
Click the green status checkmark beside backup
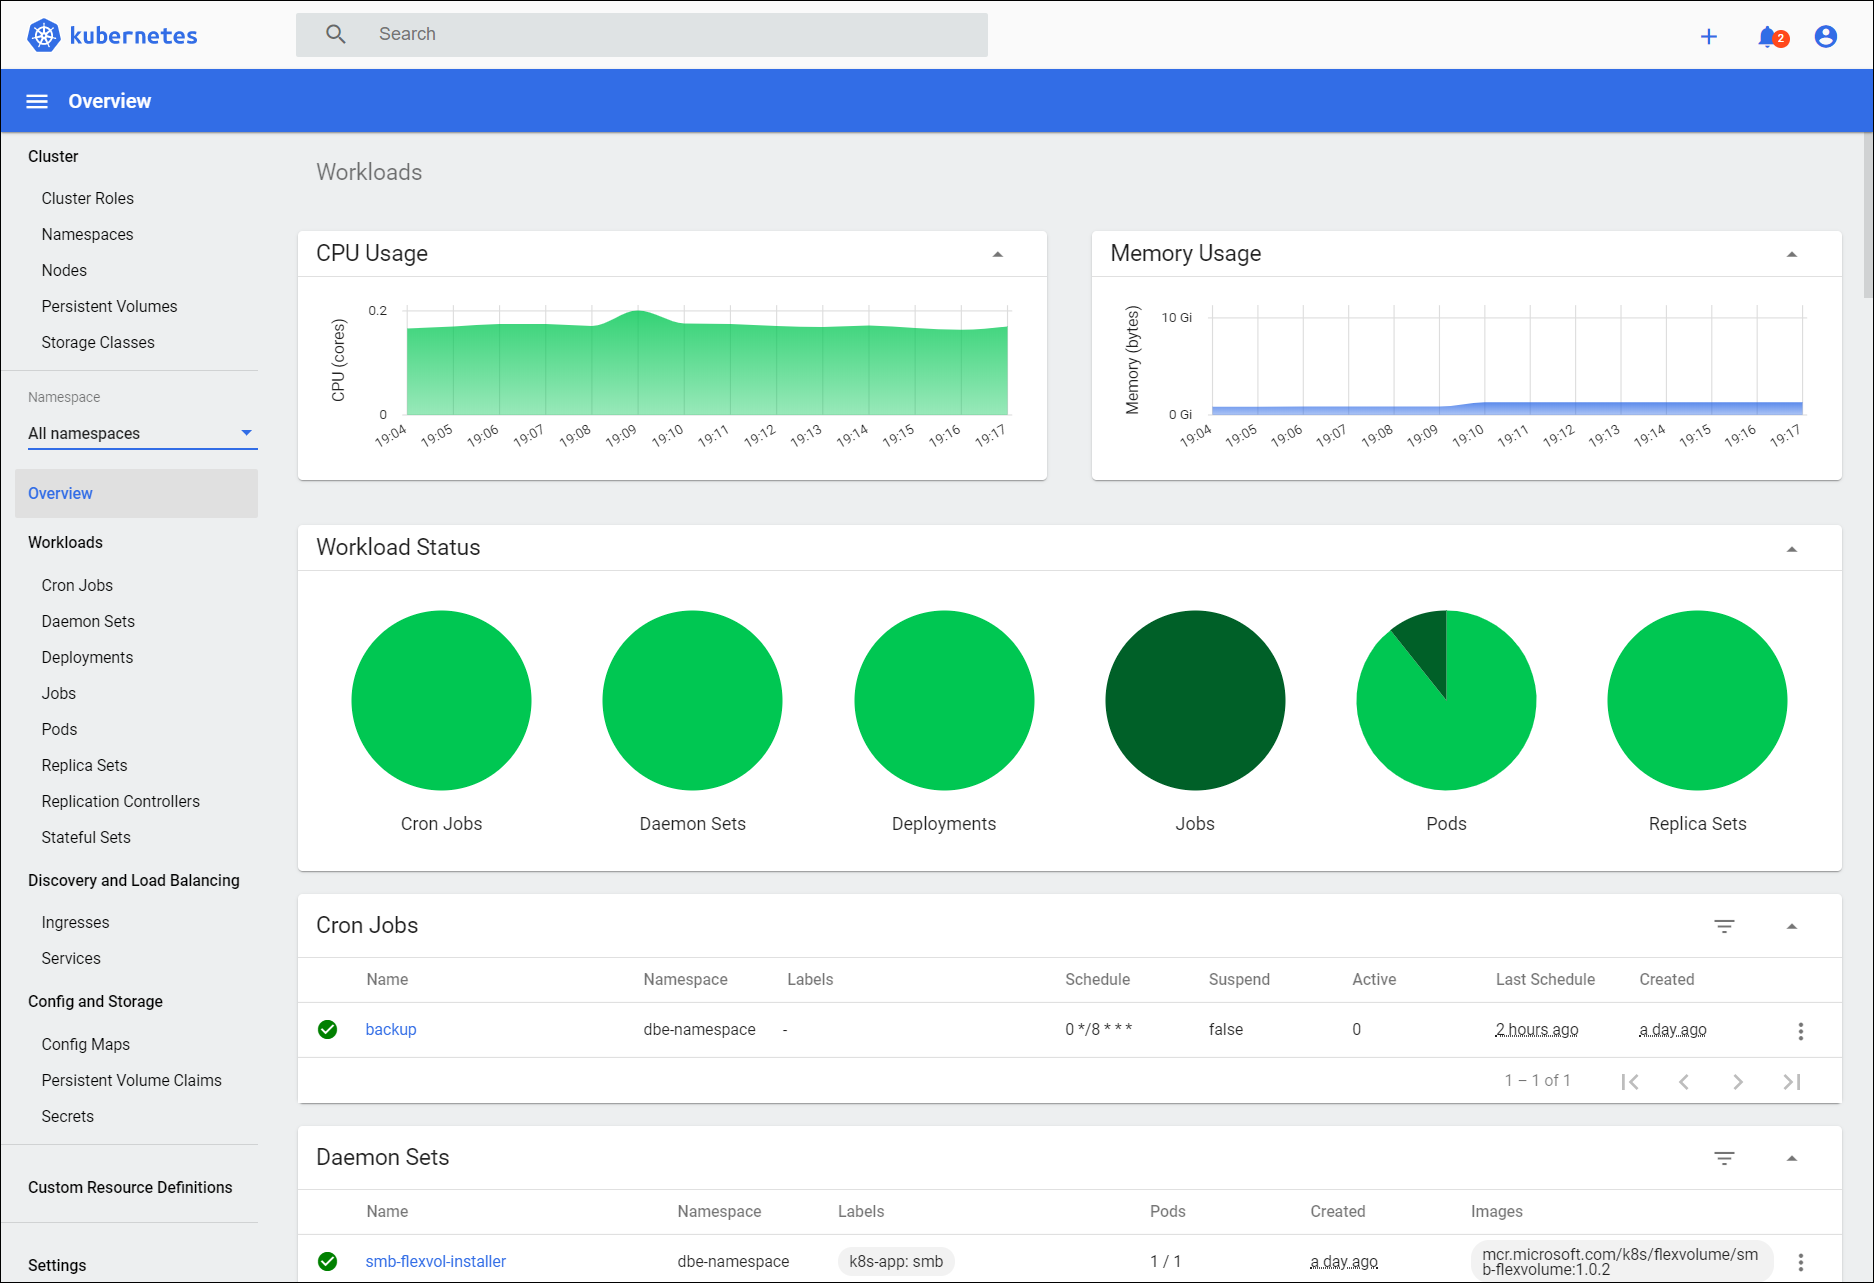point(327,1029)
